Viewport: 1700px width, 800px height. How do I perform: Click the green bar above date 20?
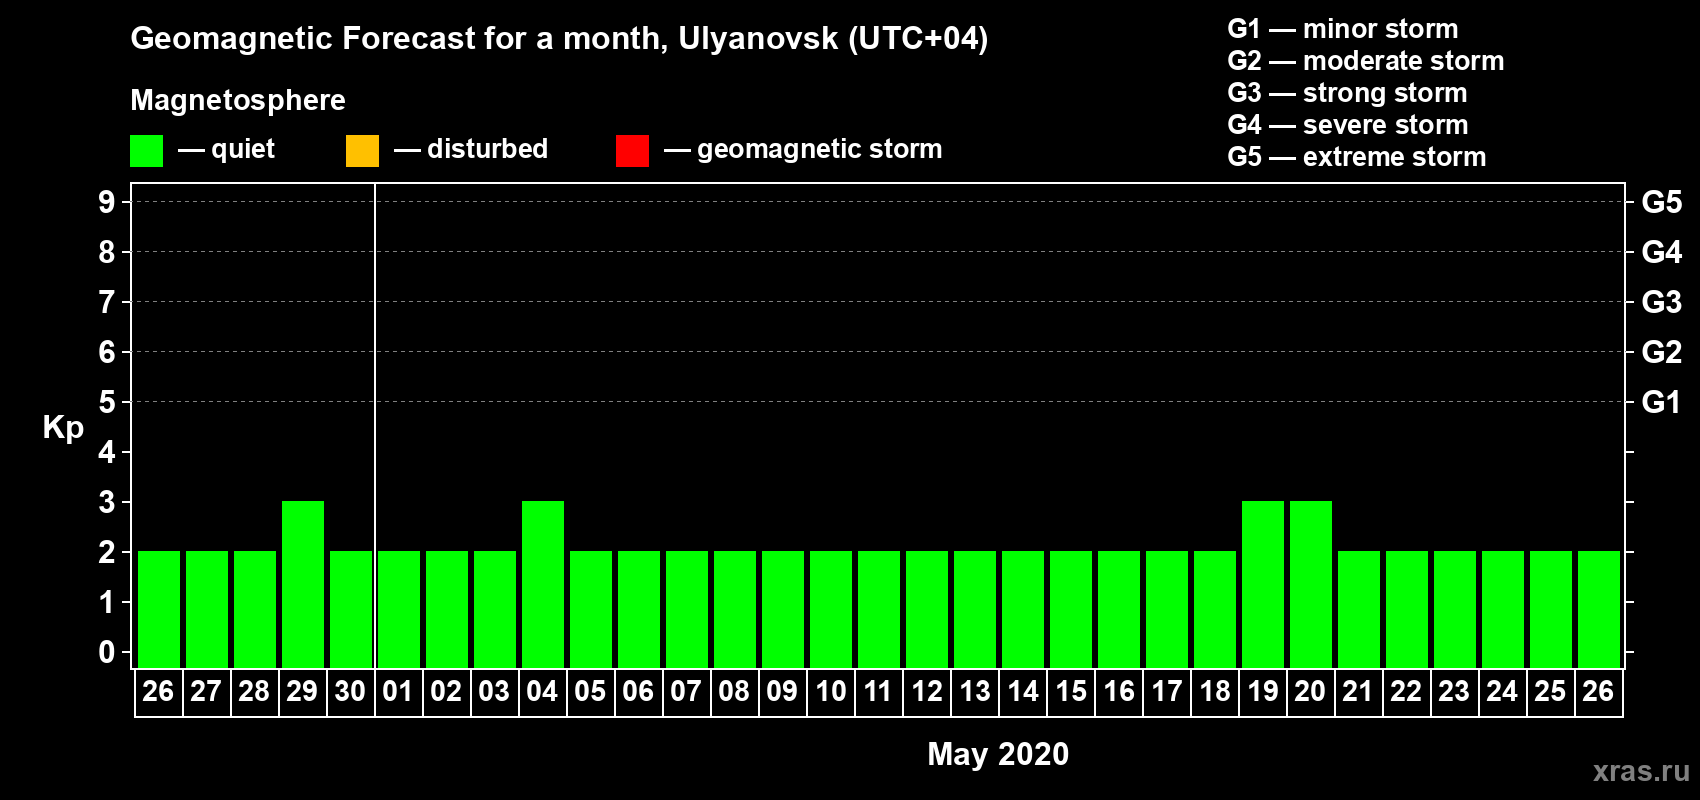coord(1311,584)
